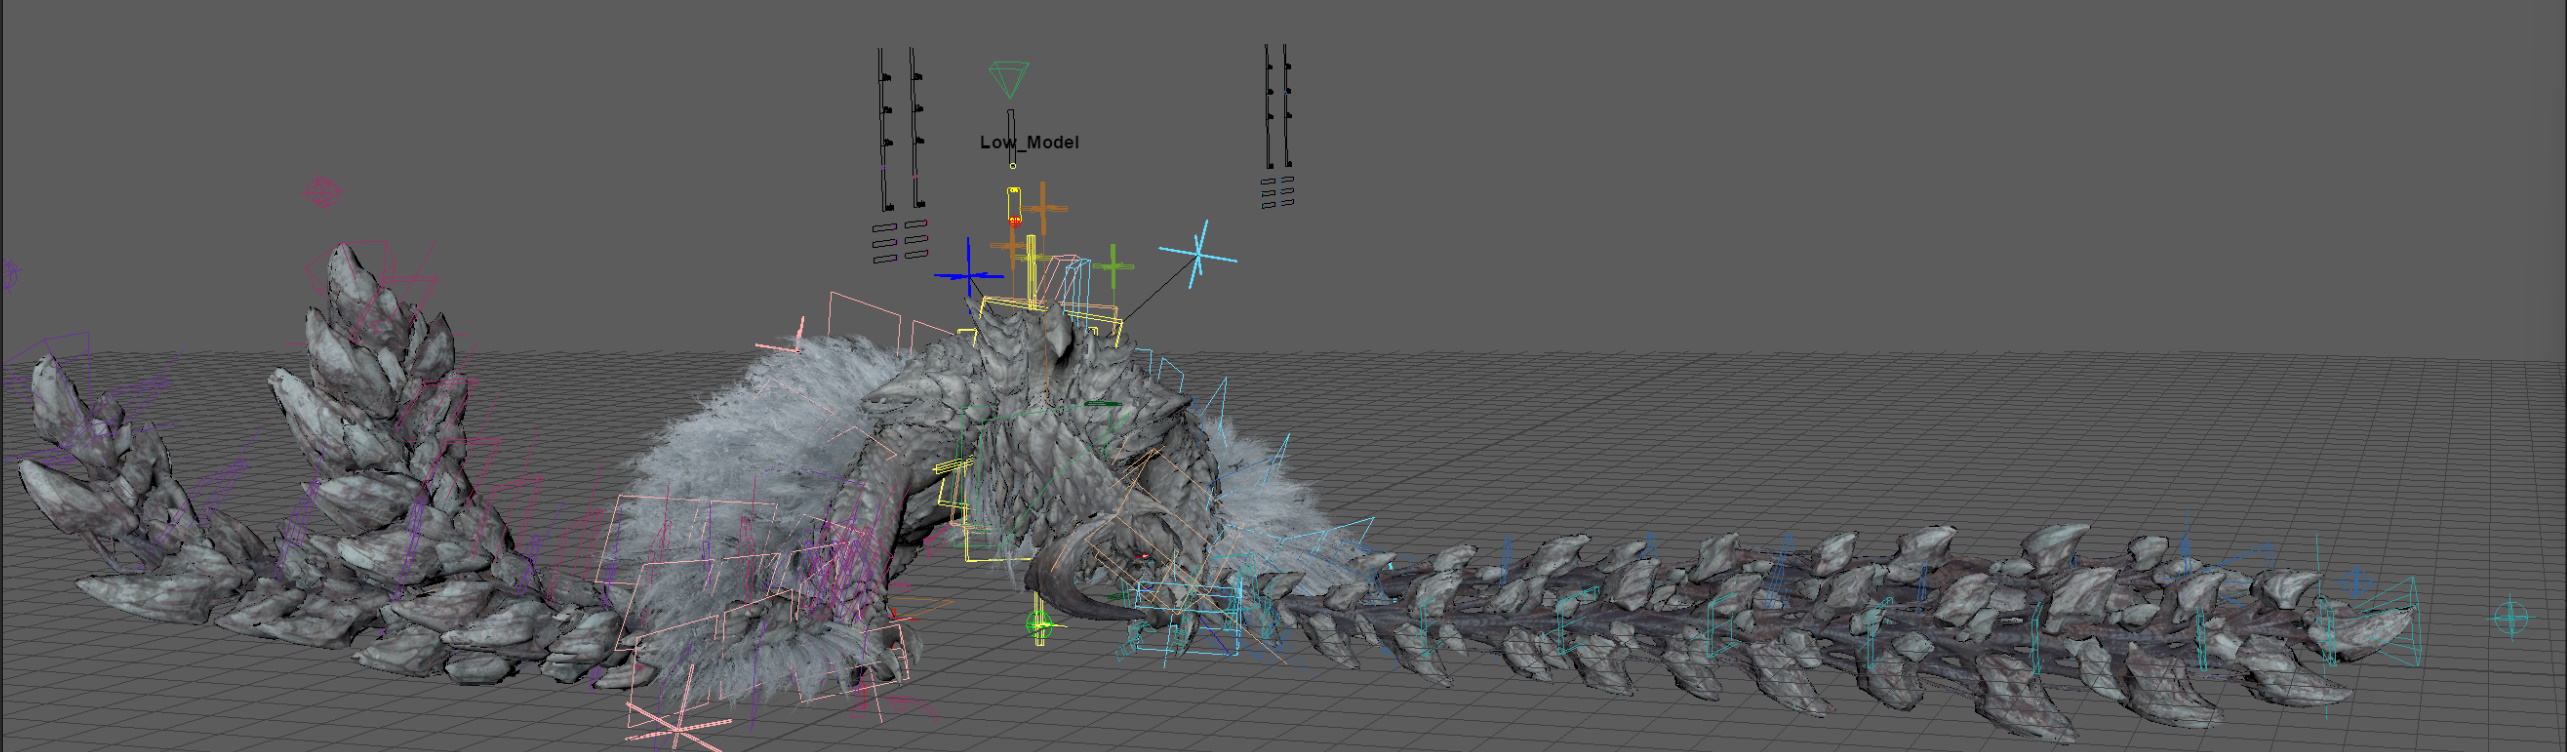Click top-right box in right blue switch grid
Viewport: 2567px width, 752px height.
pyautogui.click(x=1287, y=180)
